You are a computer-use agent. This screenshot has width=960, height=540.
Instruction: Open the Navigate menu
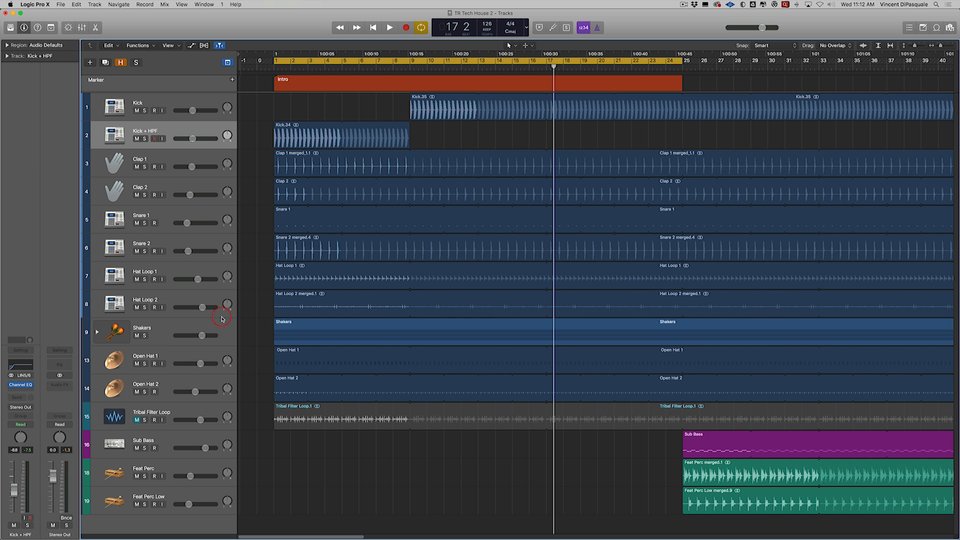pos(119,4)
